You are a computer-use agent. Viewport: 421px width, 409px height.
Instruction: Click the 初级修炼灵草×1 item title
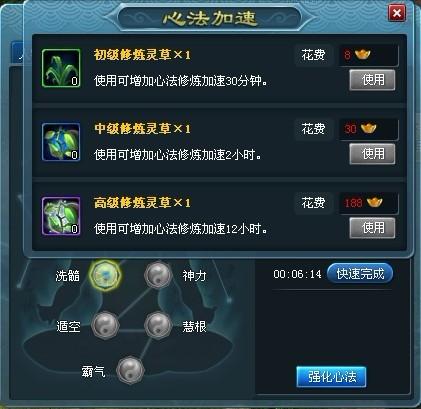tap(142, 55)
